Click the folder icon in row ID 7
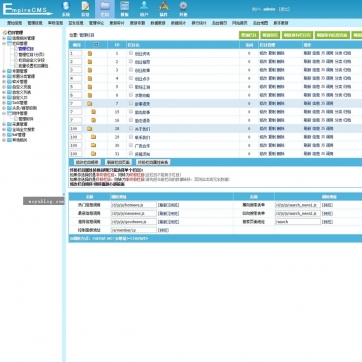The height and width of the screenshot is (362, 362). (x=90, y=103)
